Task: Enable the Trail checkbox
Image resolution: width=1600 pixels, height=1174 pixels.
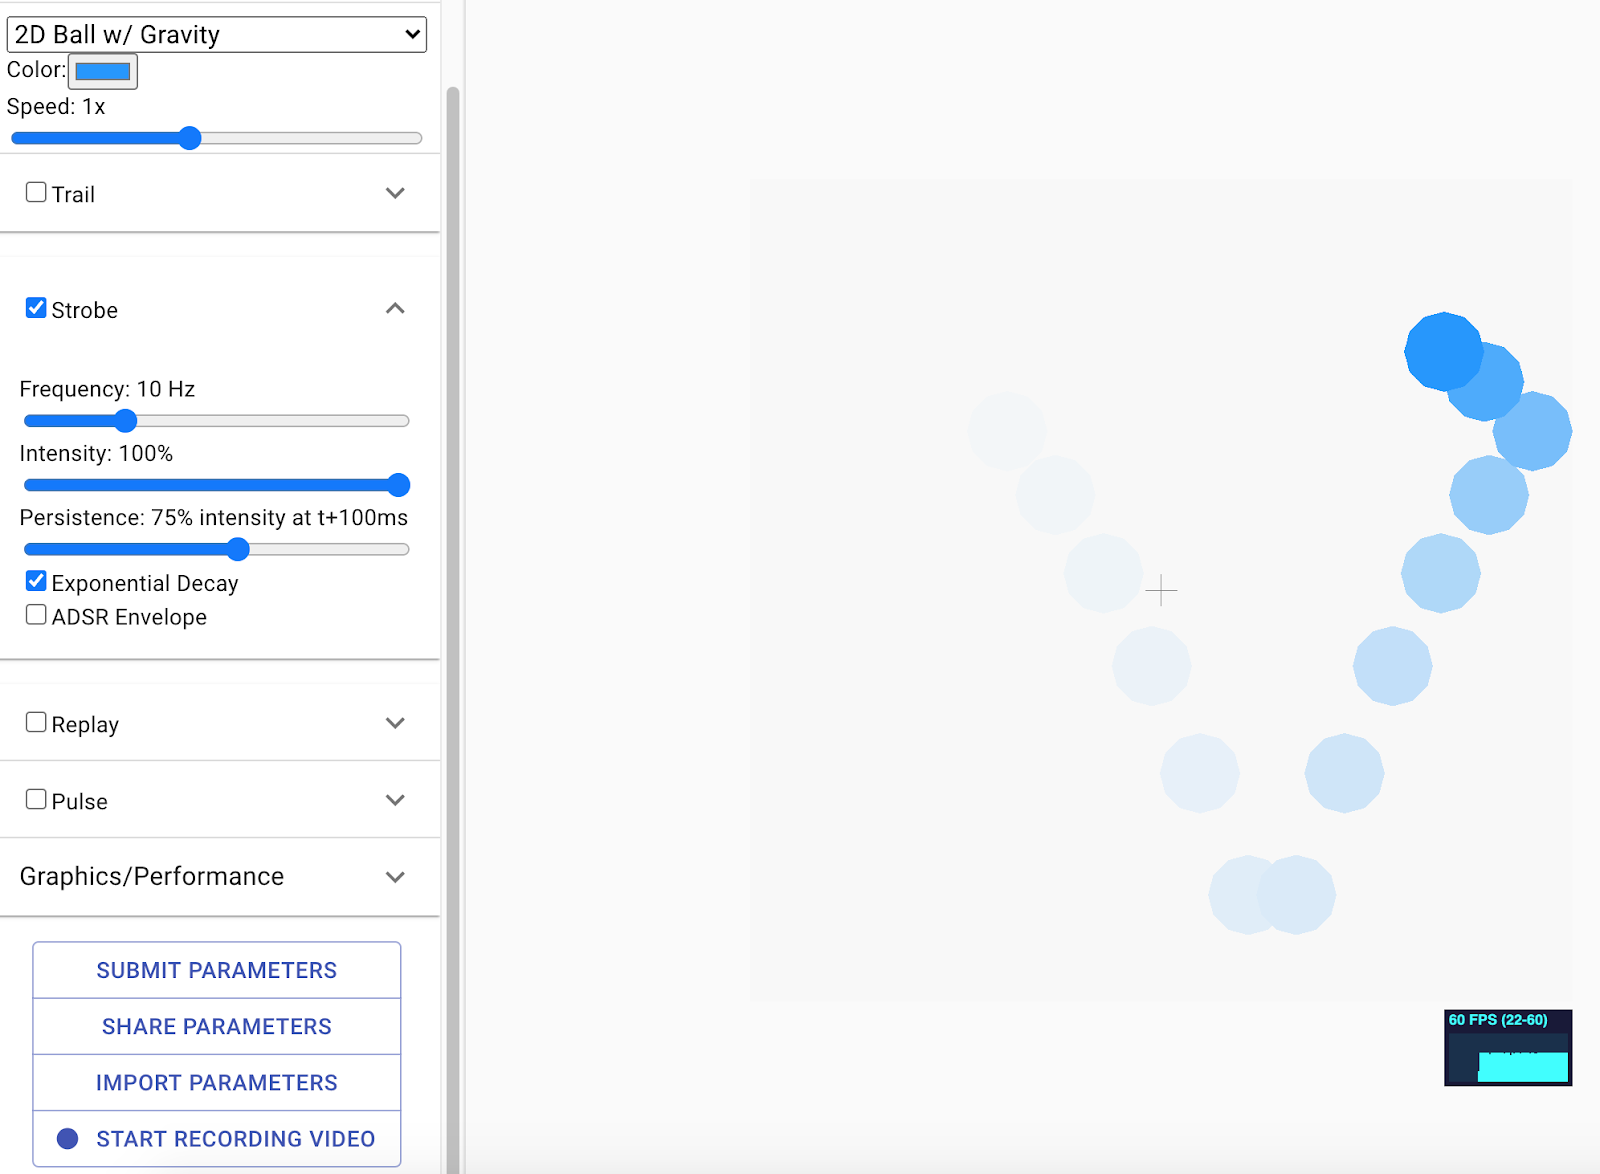Action: tap(36, 192)
